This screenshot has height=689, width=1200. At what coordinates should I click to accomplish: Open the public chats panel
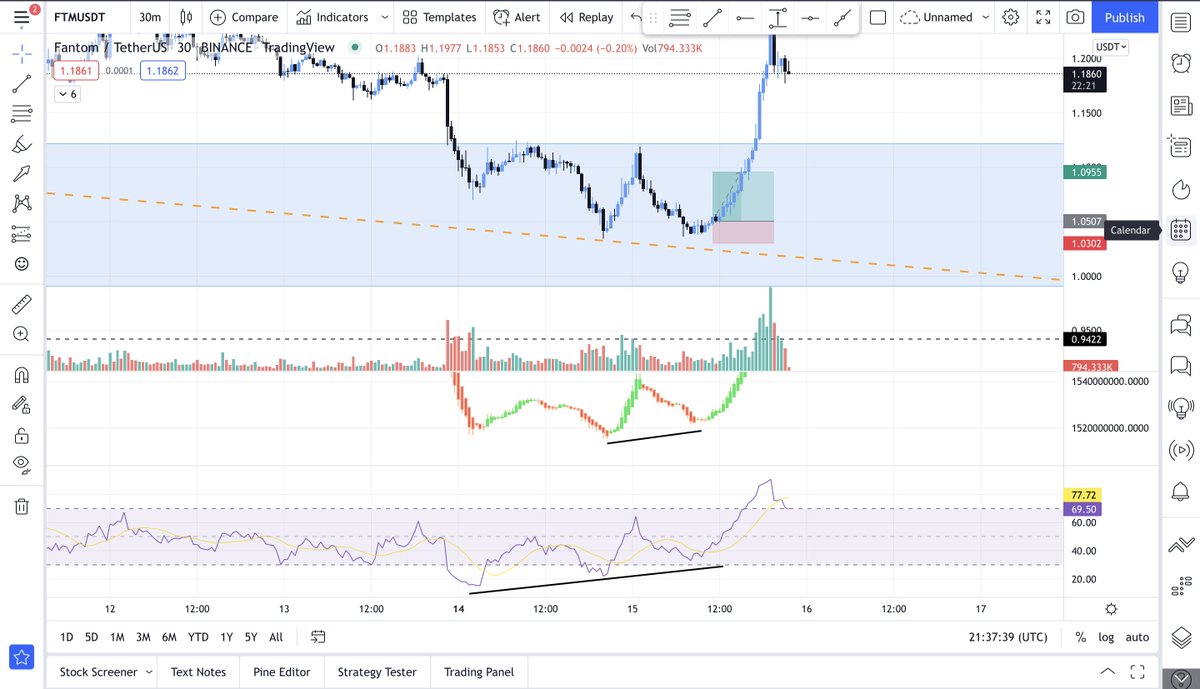(x=1179, y=324)
